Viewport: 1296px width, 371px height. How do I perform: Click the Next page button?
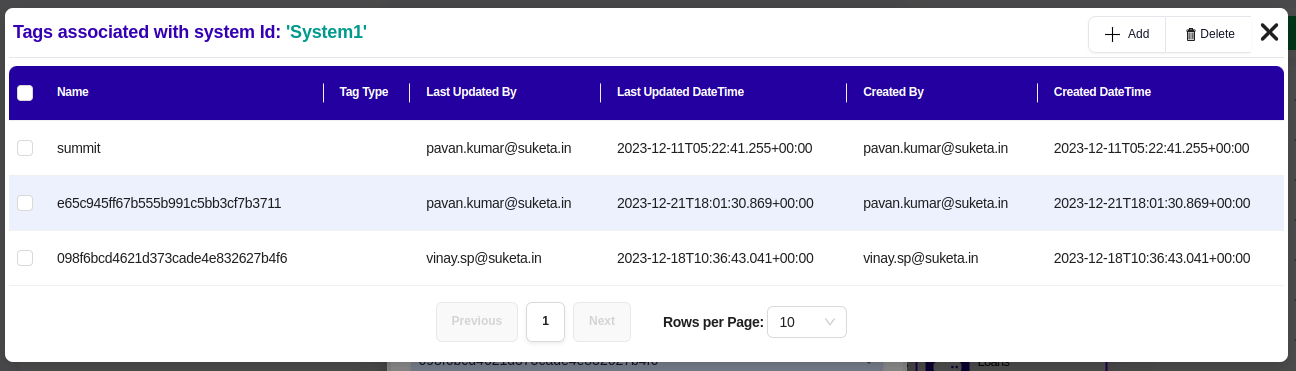[x=602, y=321]
